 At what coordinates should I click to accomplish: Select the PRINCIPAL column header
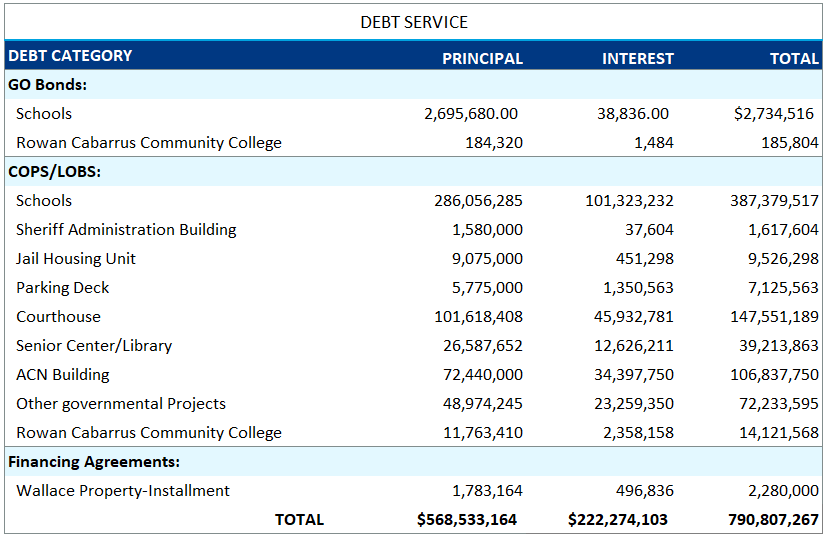click(482, 59)
